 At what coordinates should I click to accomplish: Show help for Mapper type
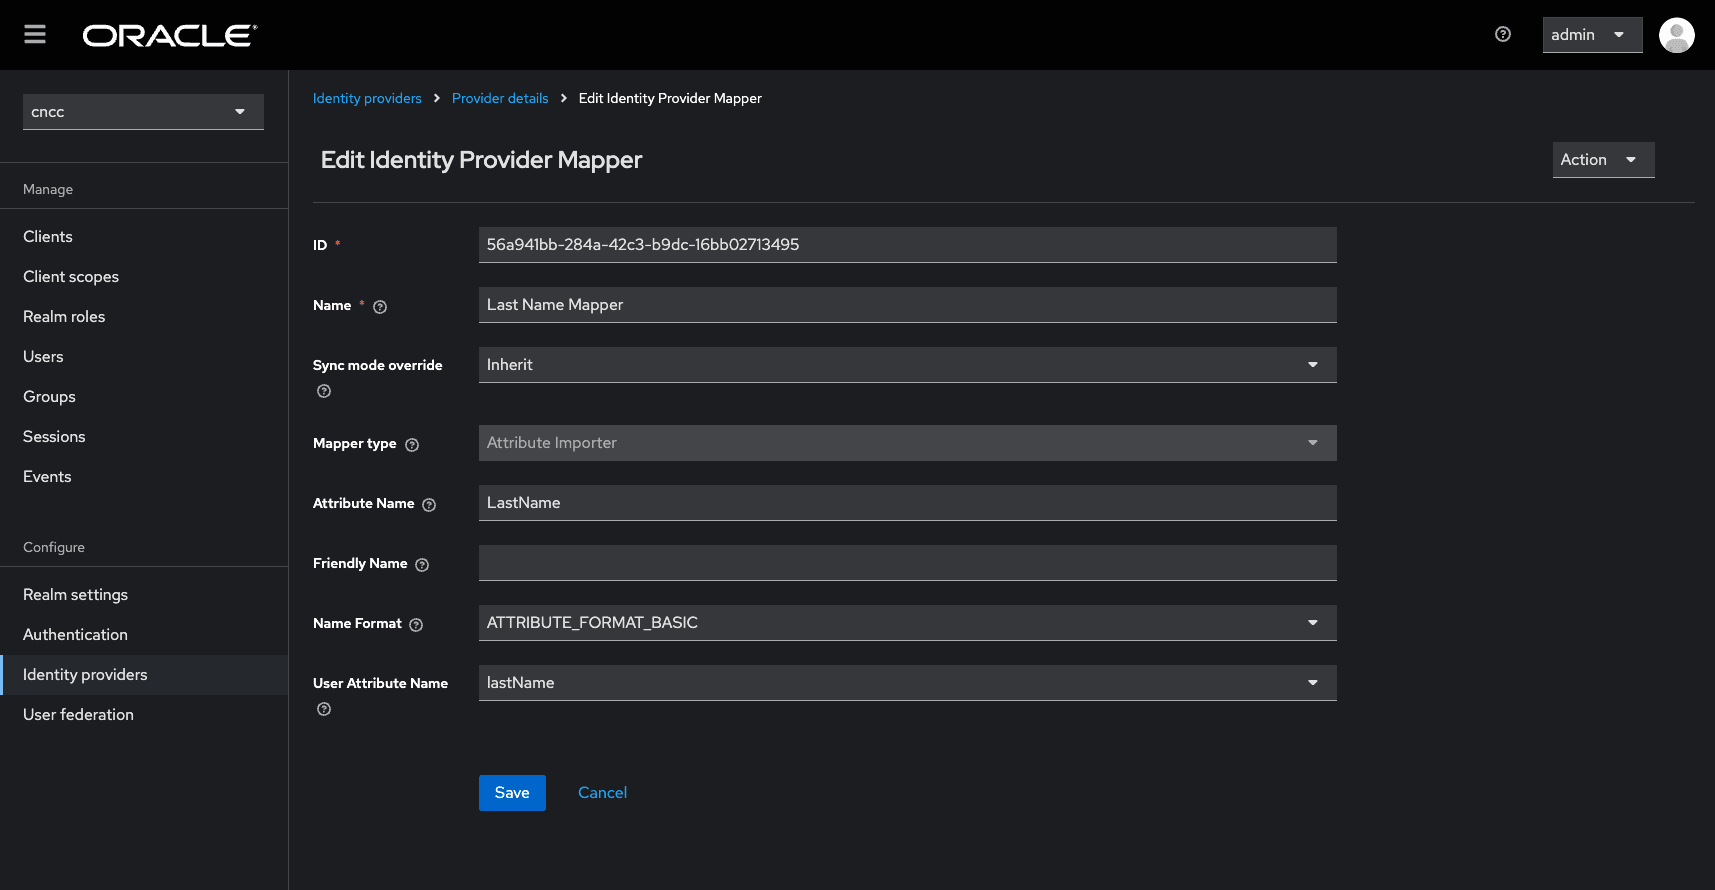pos(412,445)
